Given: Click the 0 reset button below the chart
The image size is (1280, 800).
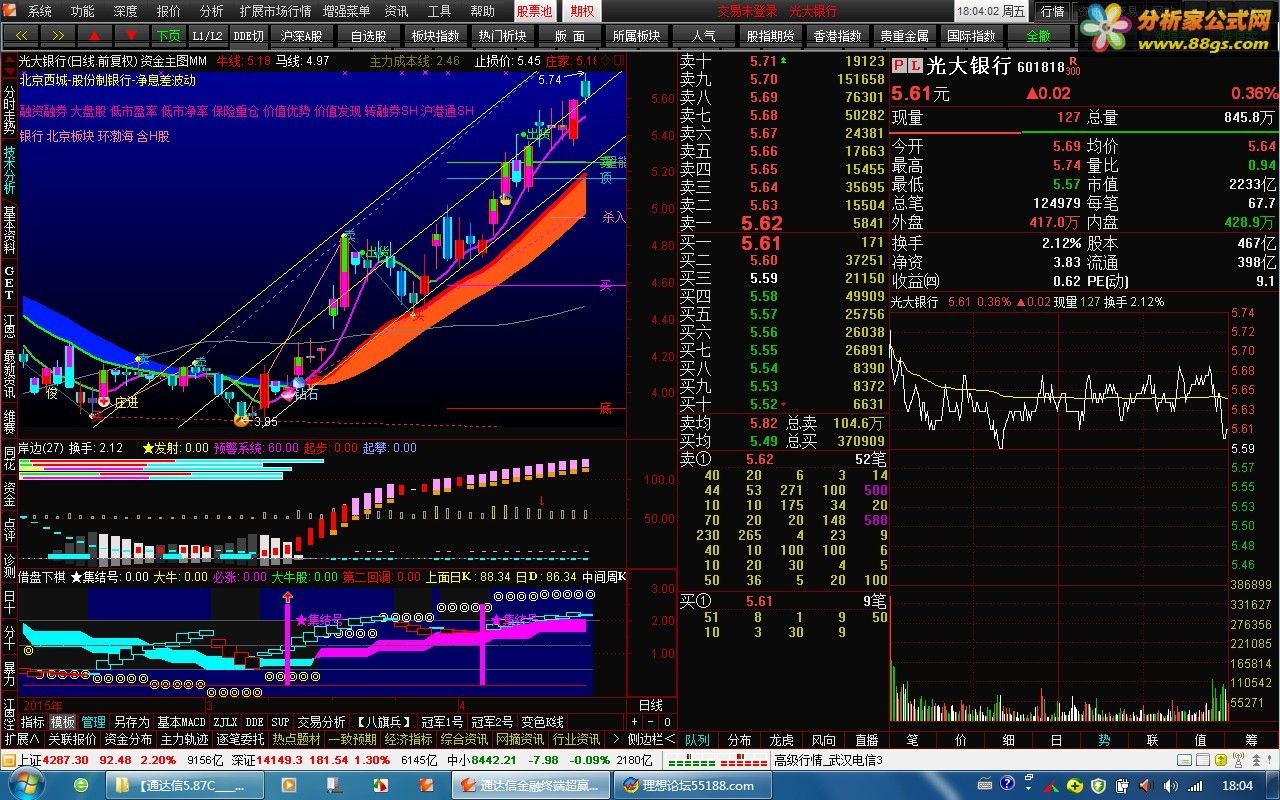Looking at the screenshot, I should 668,722.
